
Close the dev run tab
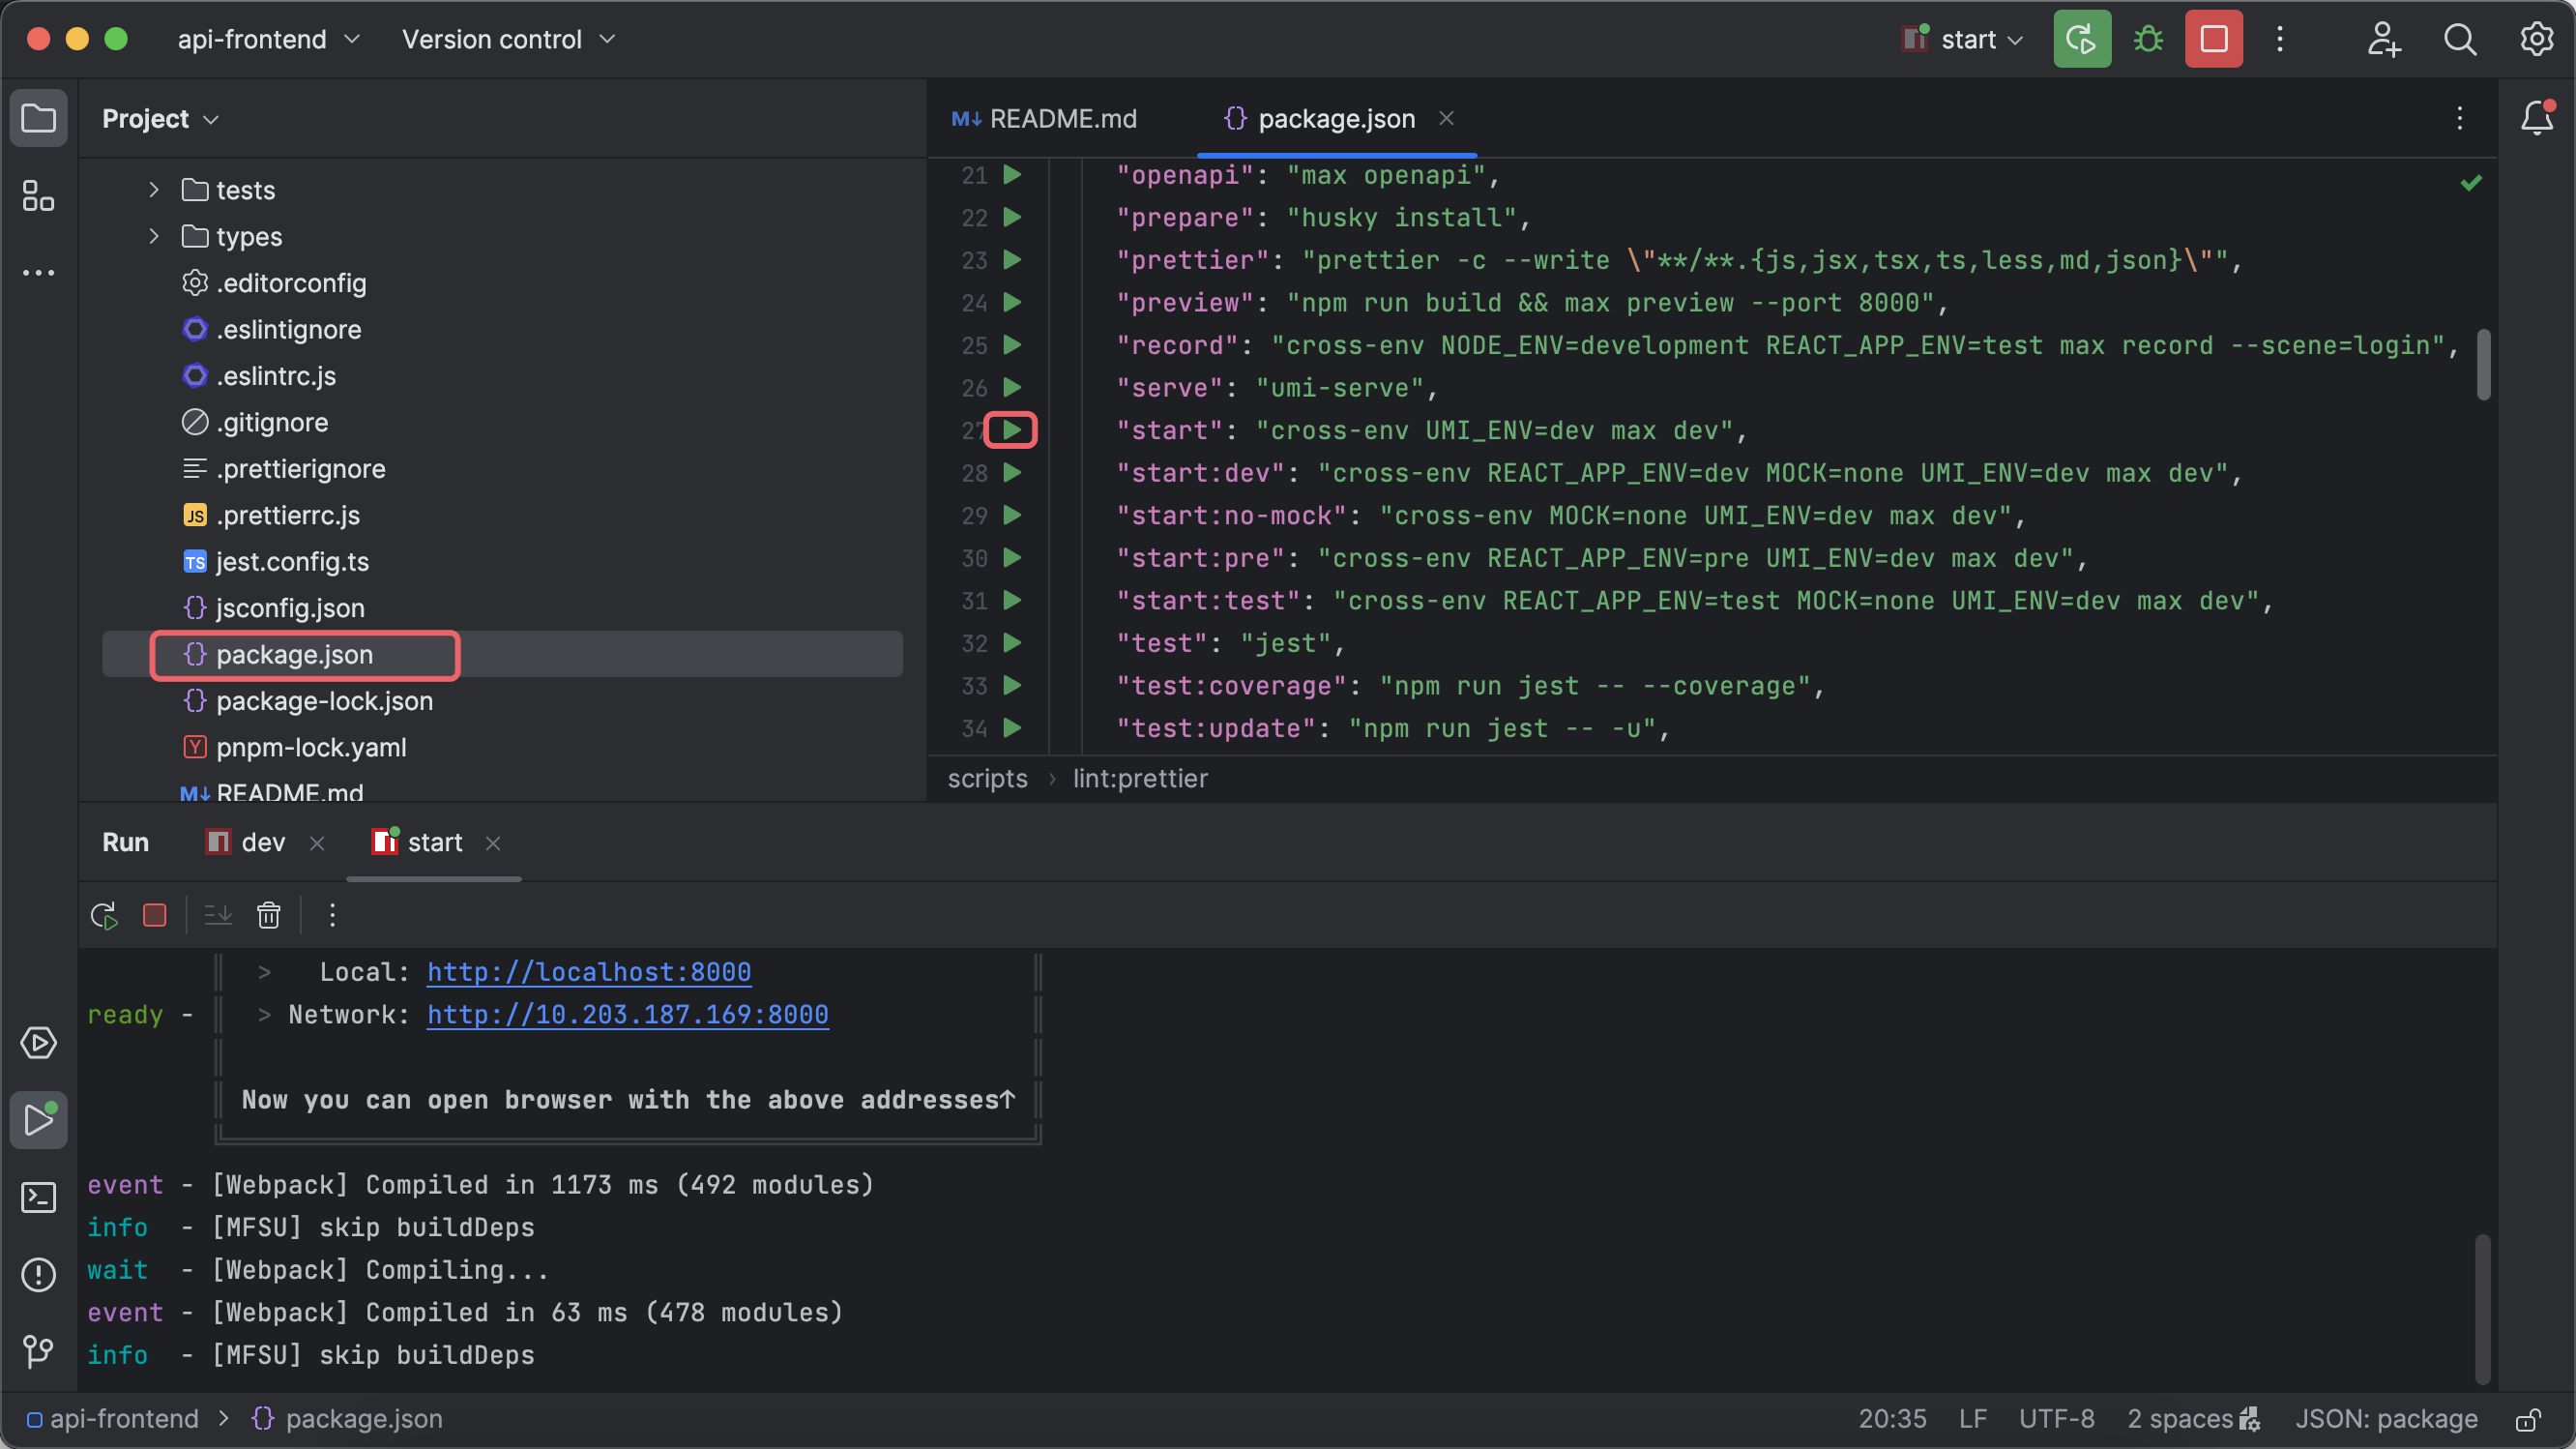click(x=317, y=843)
